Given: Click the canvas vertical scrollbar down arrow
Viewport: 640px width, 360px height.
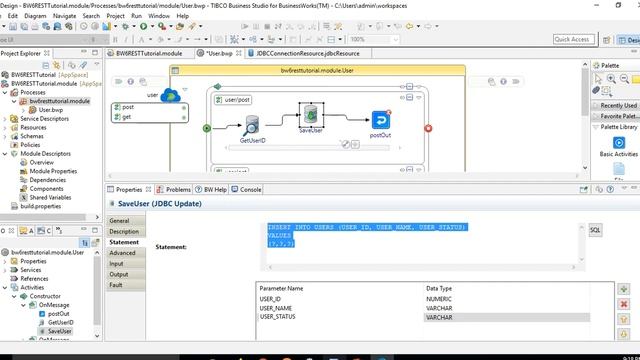Looking at the screenshot, I should click(x=585, y=168).
